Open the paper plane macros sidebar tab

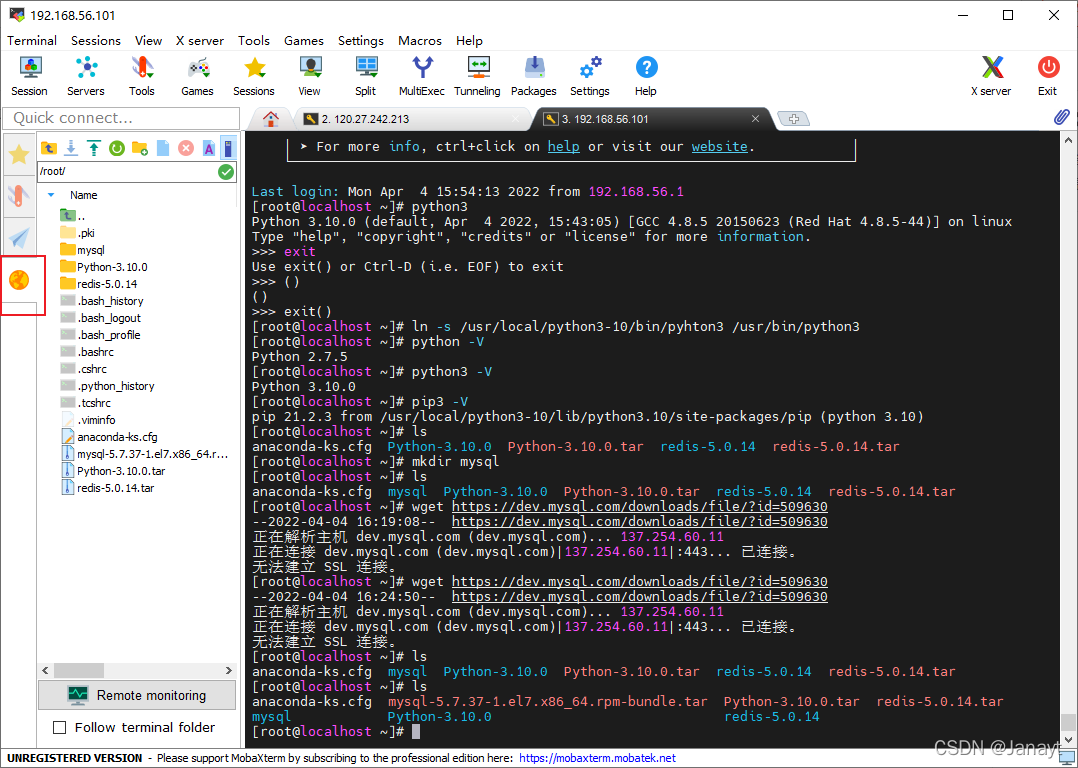(x=19, y=238)
